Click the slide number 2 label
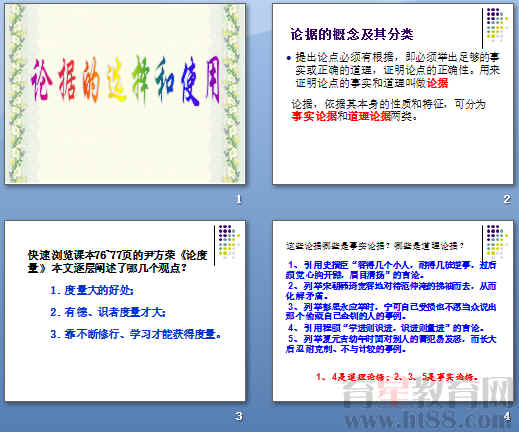 click(507, 199)
